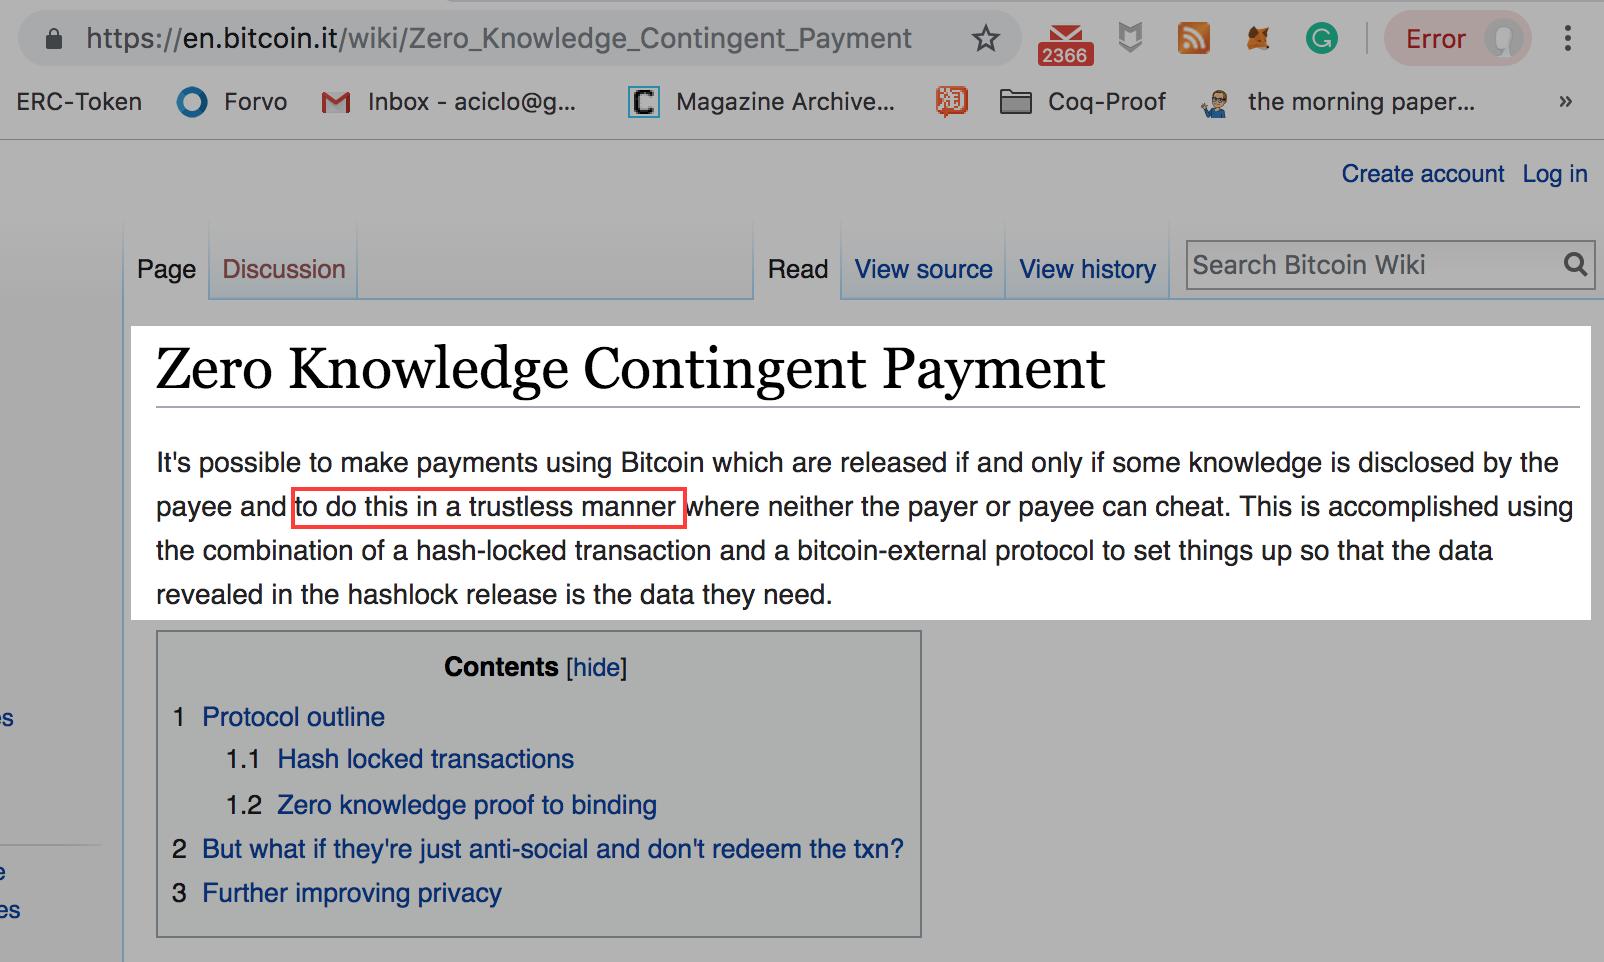The height and width of the screenshot is (962, 1604).
Task: Jump to Hash locked transactions section
Action: click(x=426, y=759)
